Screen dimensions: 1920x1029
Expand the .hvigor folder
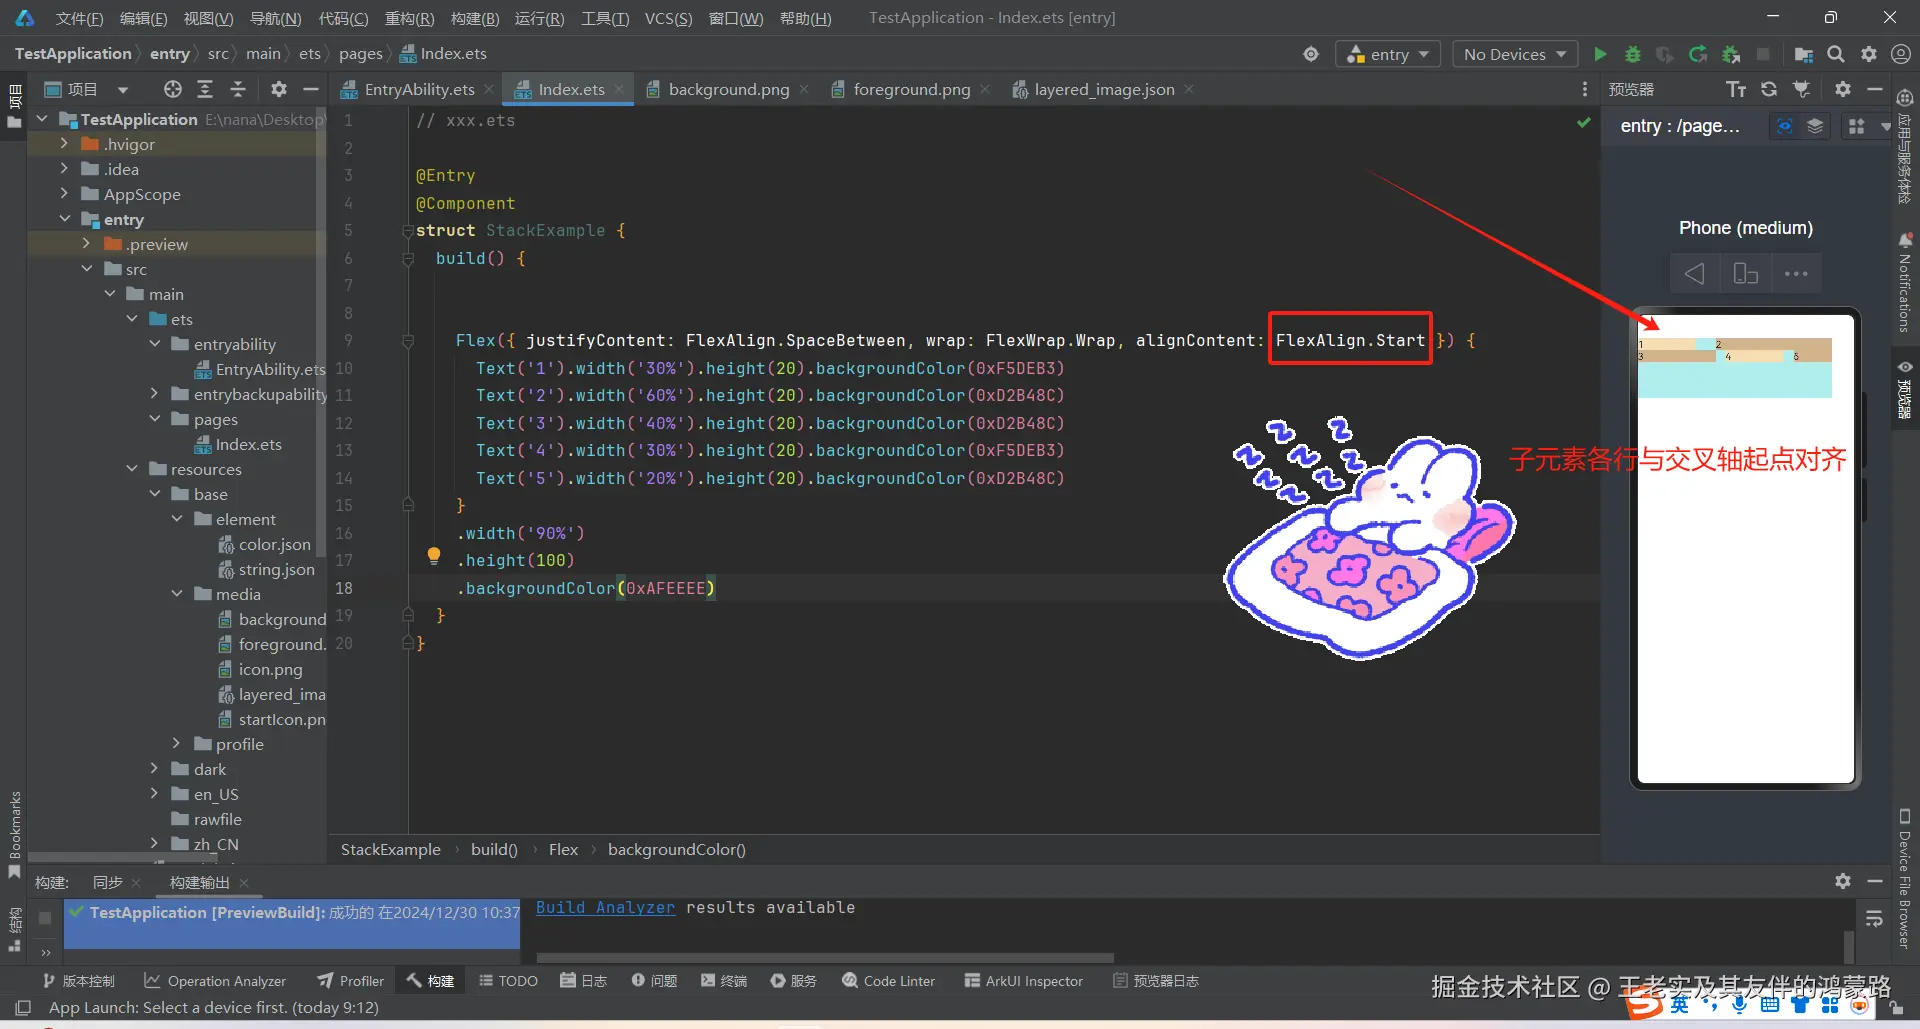point(65,144)
